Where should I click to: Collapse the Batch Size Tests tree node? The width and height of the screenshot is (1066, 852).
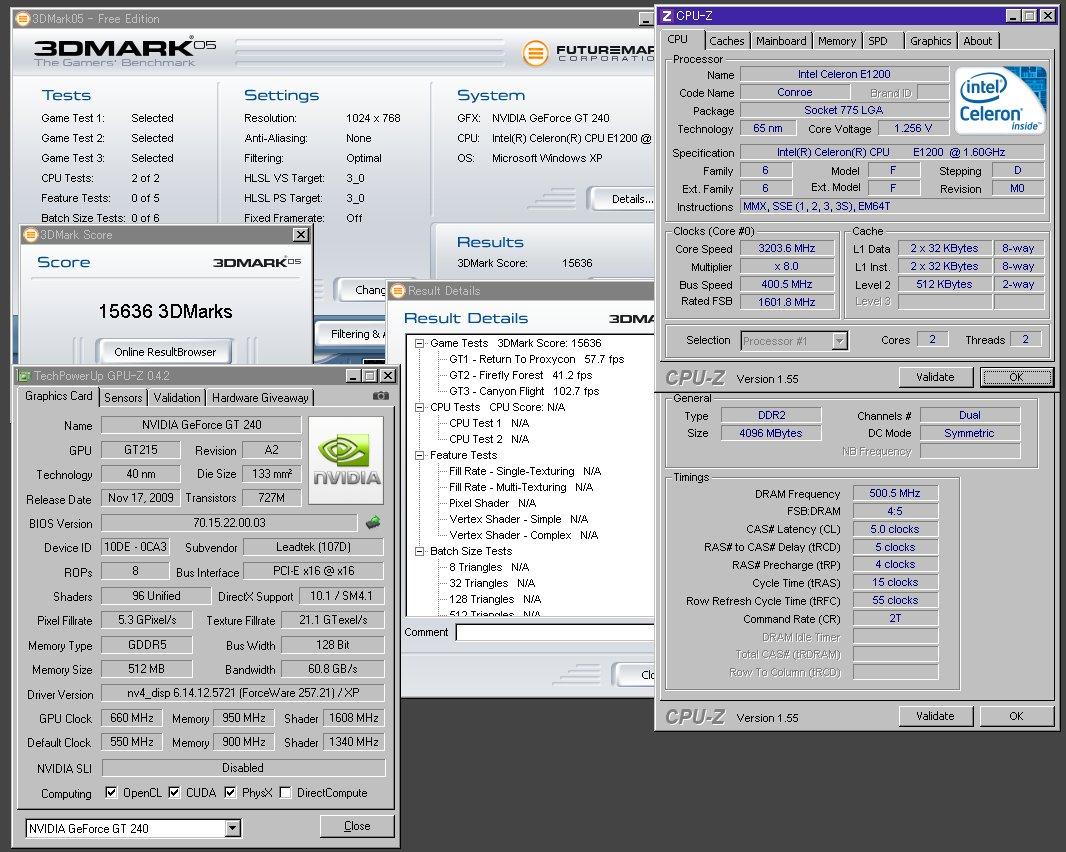point(419,551)
